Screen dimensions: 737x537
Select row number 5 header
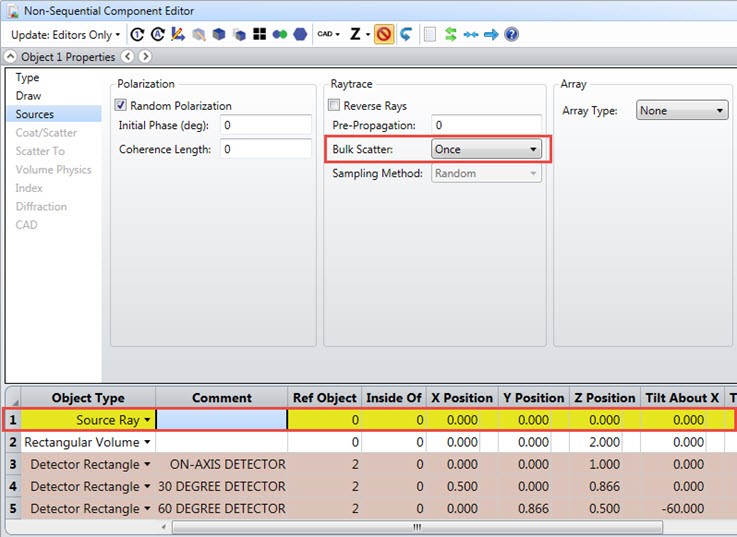pos(13,508)
